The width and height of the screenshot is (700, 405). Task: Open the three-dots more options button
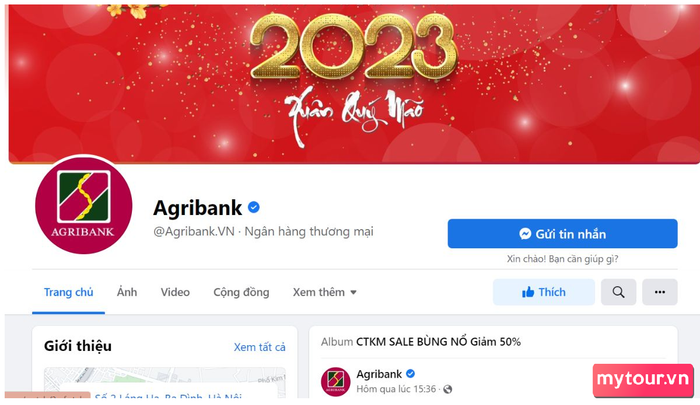(659, 292)
